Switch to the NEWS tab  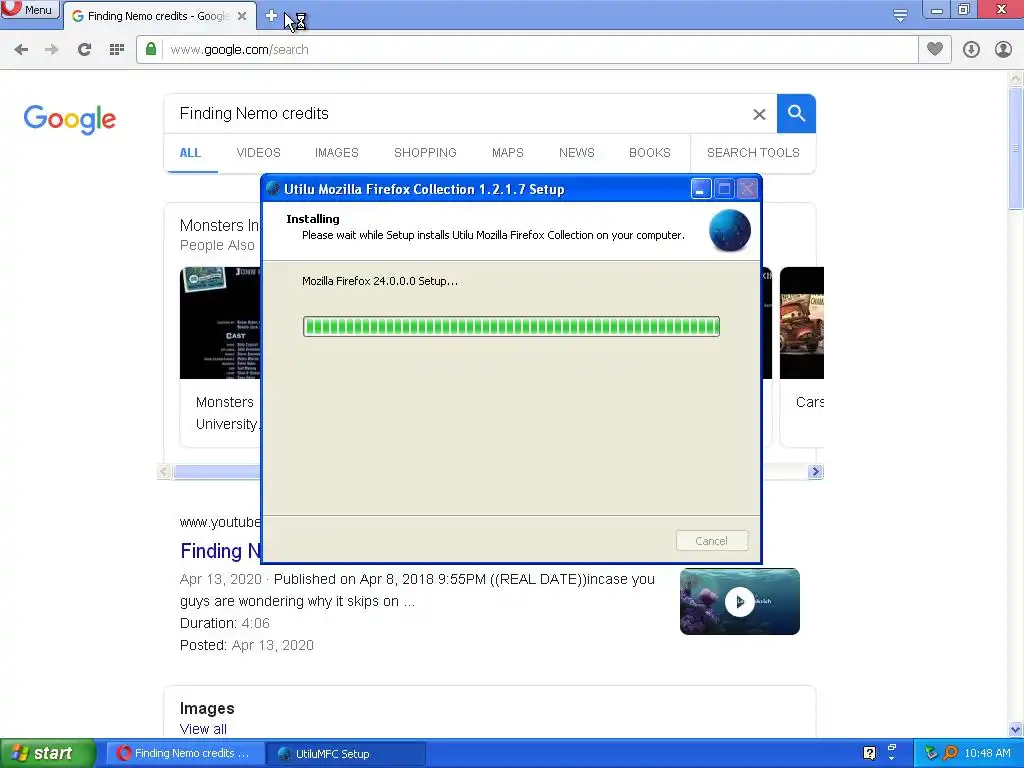coord(577,153)
